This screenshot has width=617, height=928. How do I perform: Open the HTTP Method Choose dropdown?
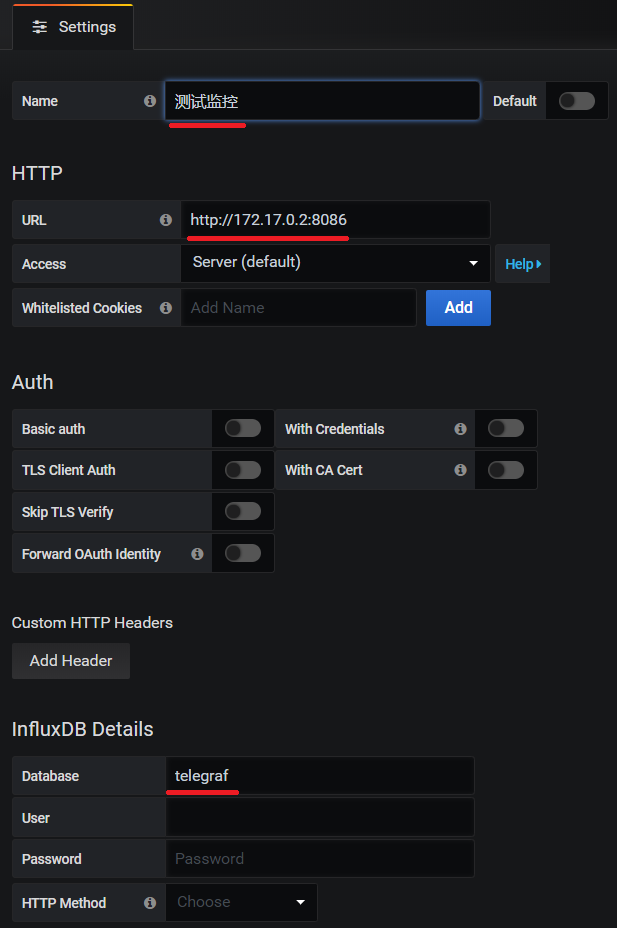click(x=241, y=902)
